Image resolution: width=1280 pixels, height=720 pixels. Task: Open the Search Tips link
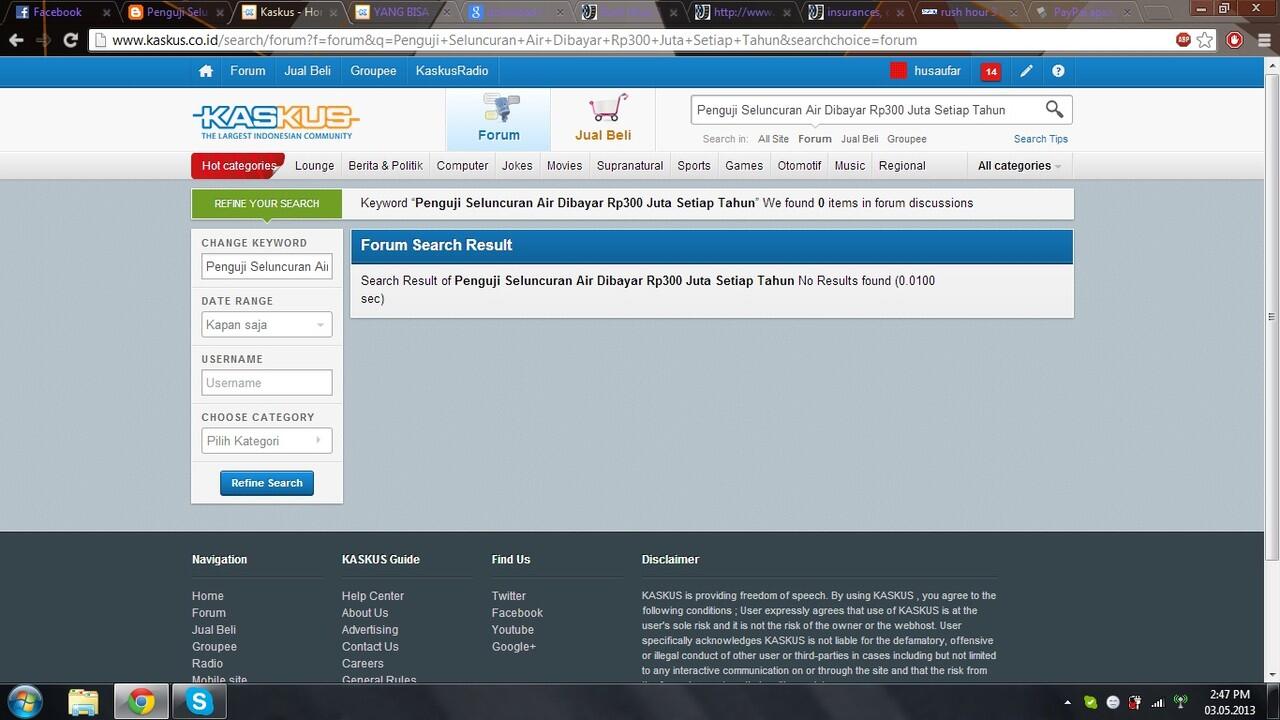coord(1041,139)
